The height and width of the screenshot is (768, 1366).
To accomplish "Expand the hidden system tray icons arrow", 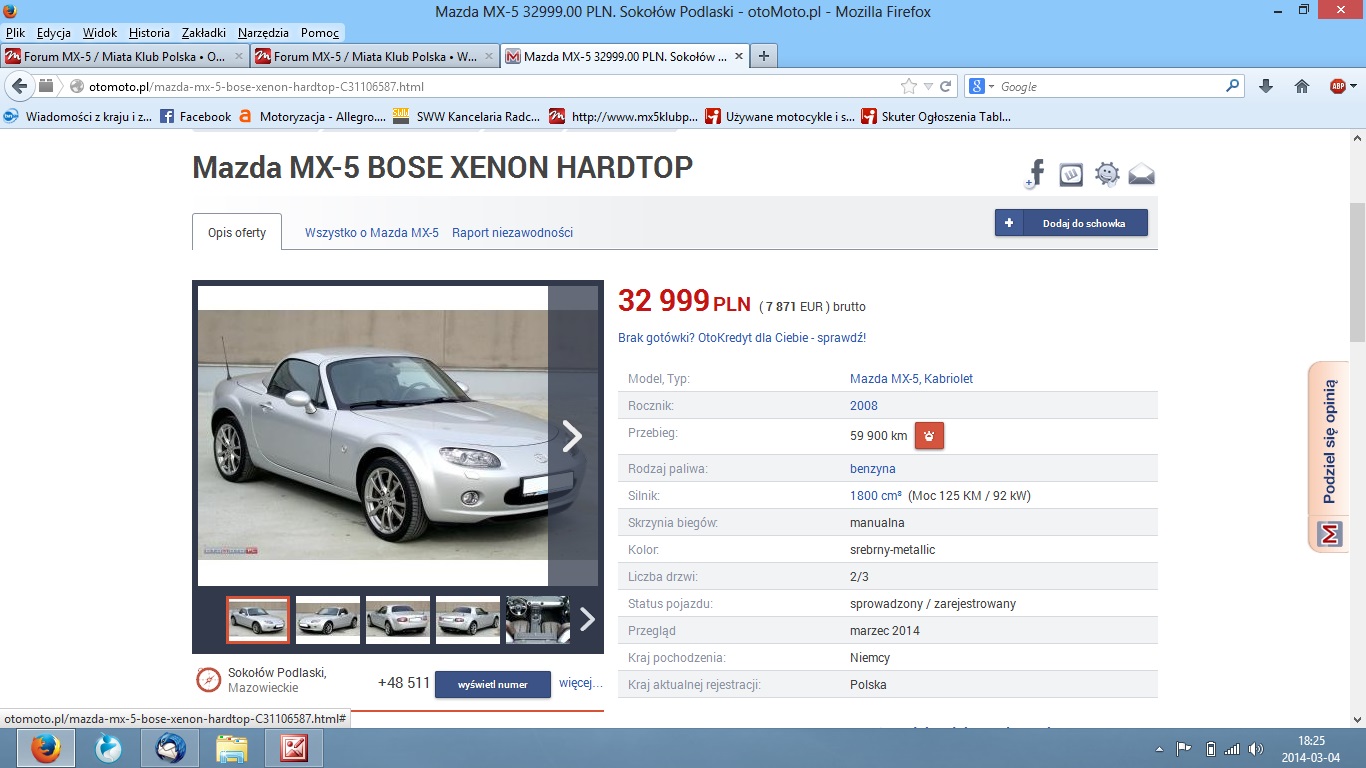I will (1159, 748).
